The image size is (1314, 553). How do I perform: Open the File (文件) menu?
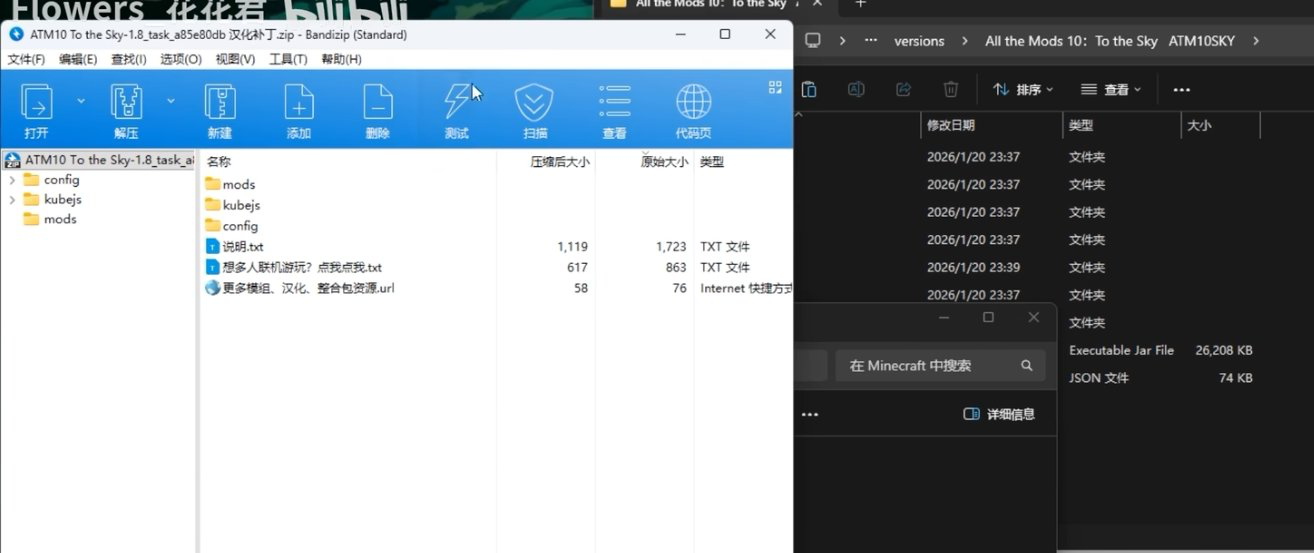coord(26,59)
